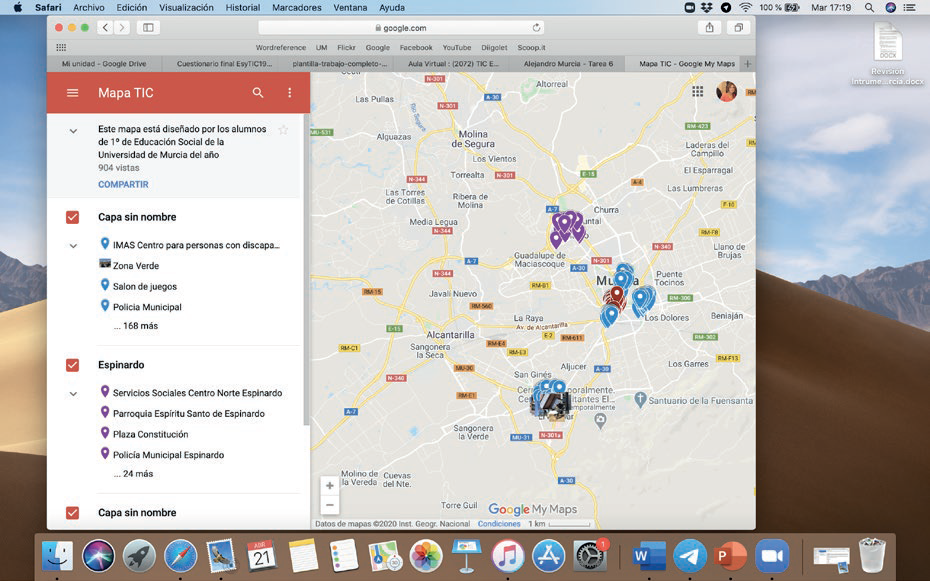Toggle Safari sidebar button

(148, 27)
